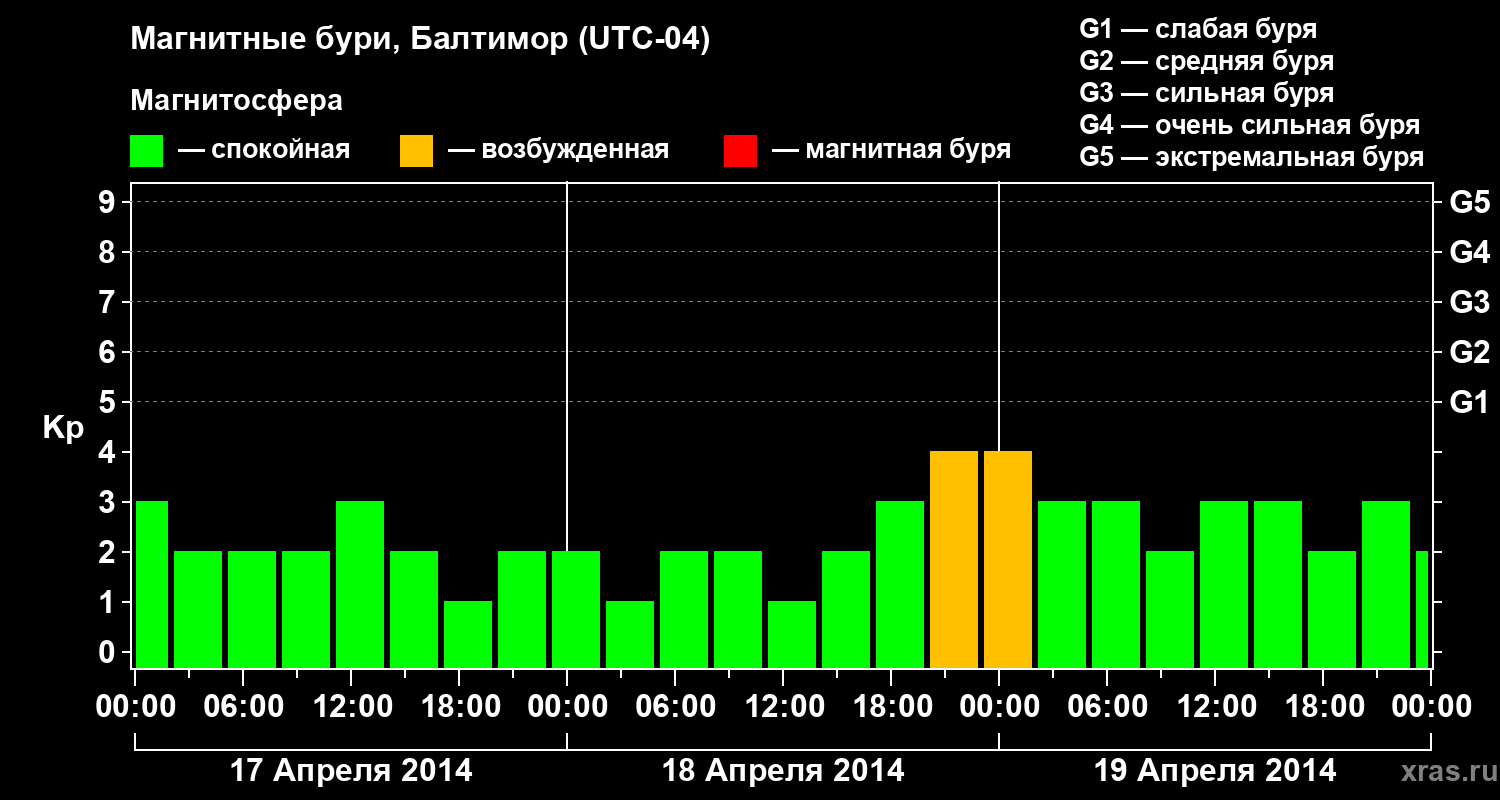
Task: Click the green 'спокойная' legend swatch
Action: 146,151
